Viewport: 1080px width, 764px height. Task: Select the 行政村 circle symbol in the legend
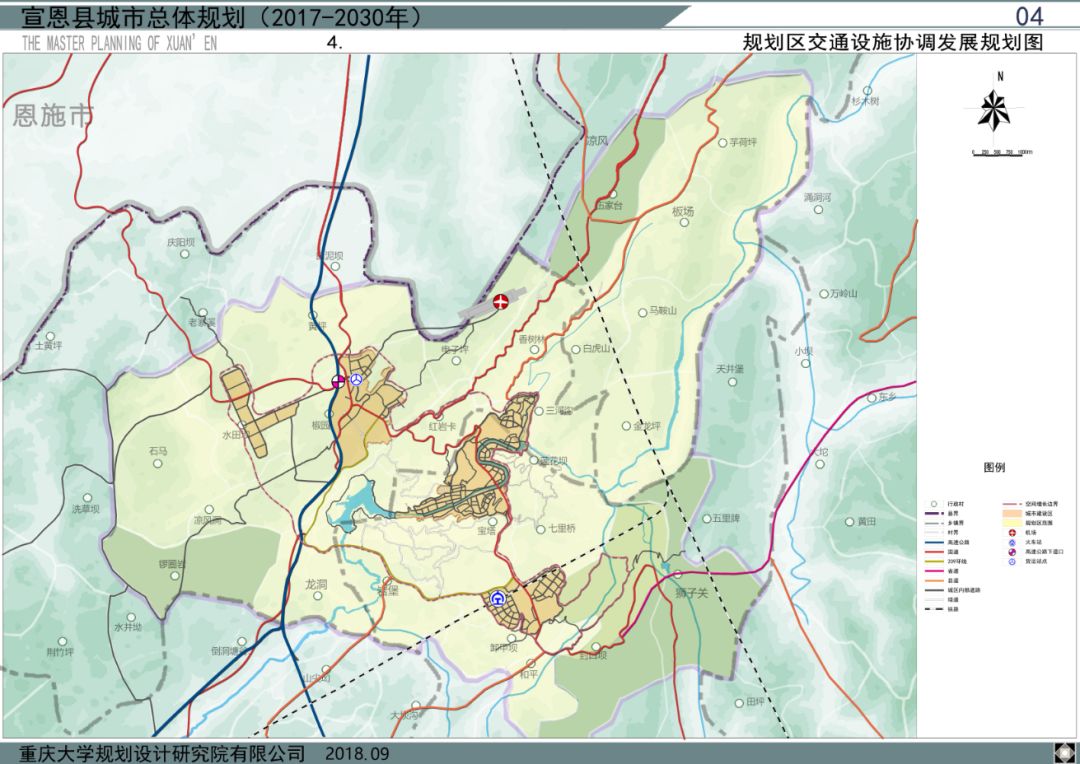click(x=934, y=504)
